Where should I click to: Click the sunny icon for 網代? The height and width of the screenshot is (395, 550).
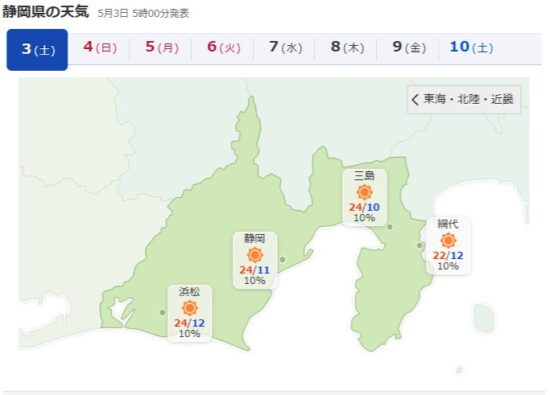coord(448,241)
